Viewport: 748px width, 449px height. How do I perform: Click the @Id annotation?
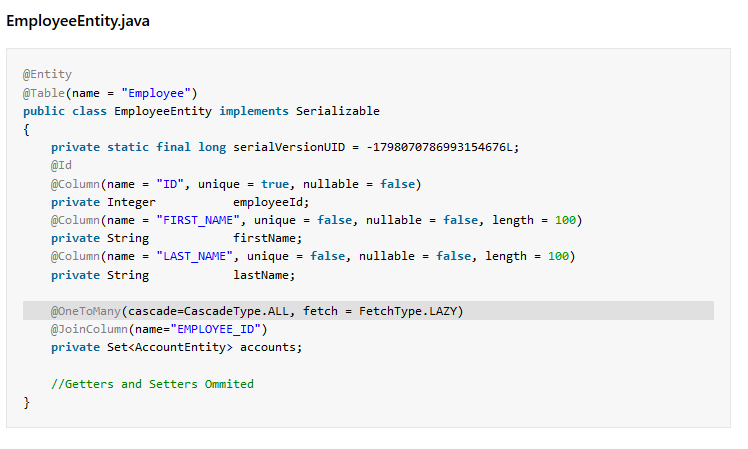coord(62,166)
